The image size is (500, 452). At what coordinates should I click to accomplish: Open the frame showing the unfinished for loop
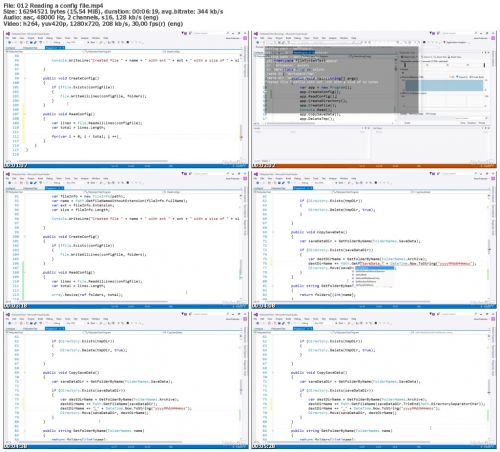tap(126, 99)
